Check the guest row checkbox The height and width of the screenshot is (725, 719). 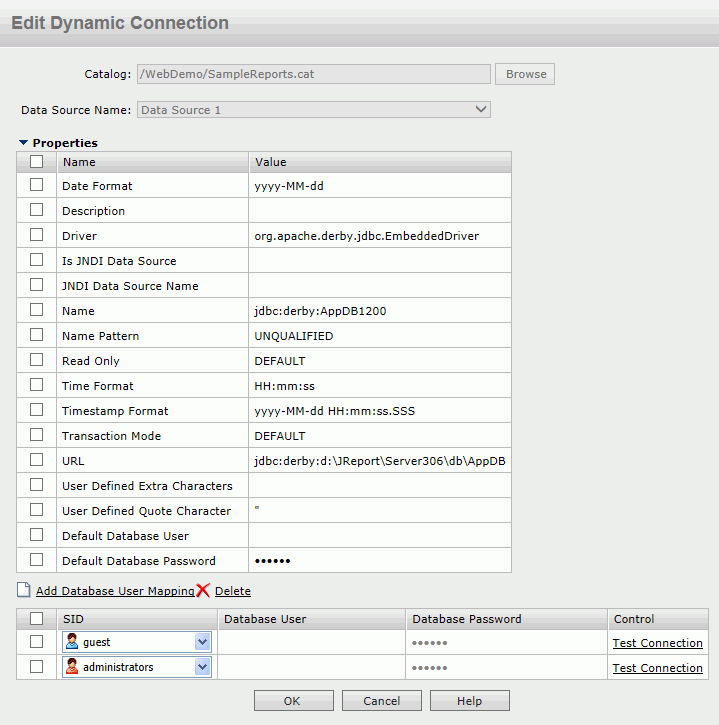(37, 641)
